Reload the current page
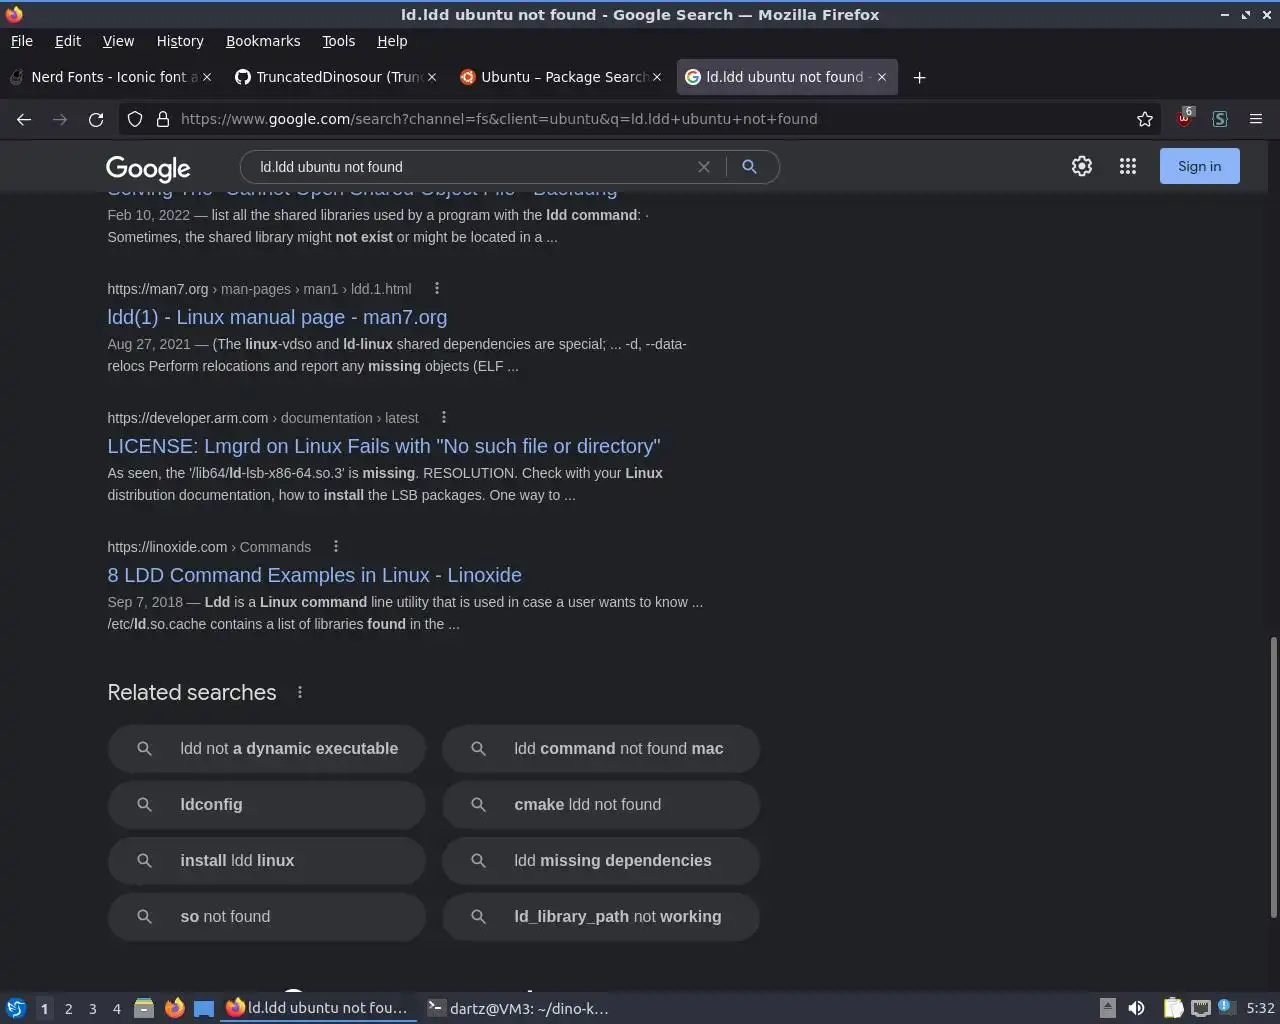1280x1024 pixels. (96, 119)
